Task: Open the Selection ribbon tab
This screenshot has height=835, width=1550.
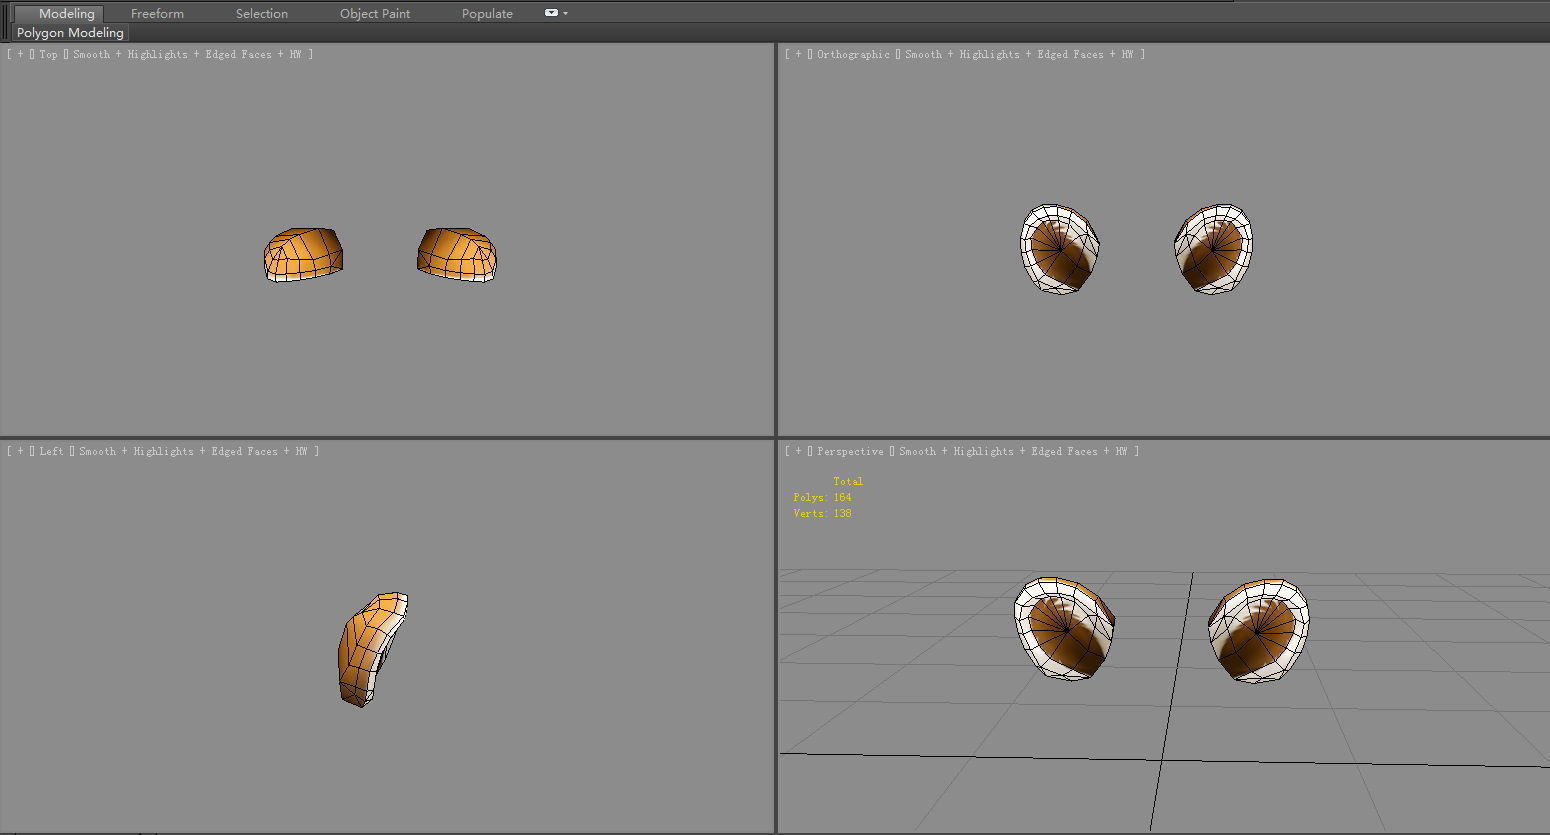Action: click(x=261, y=14)
